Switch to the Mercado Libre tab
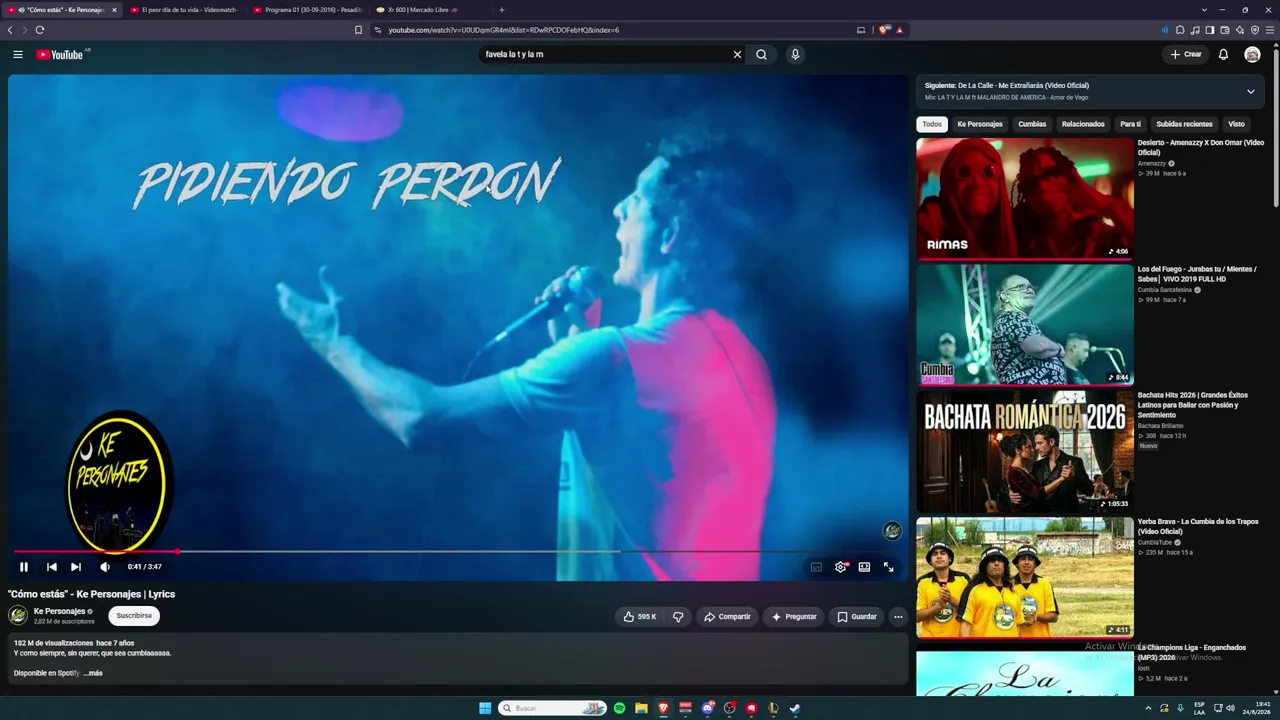 (431, 10)
